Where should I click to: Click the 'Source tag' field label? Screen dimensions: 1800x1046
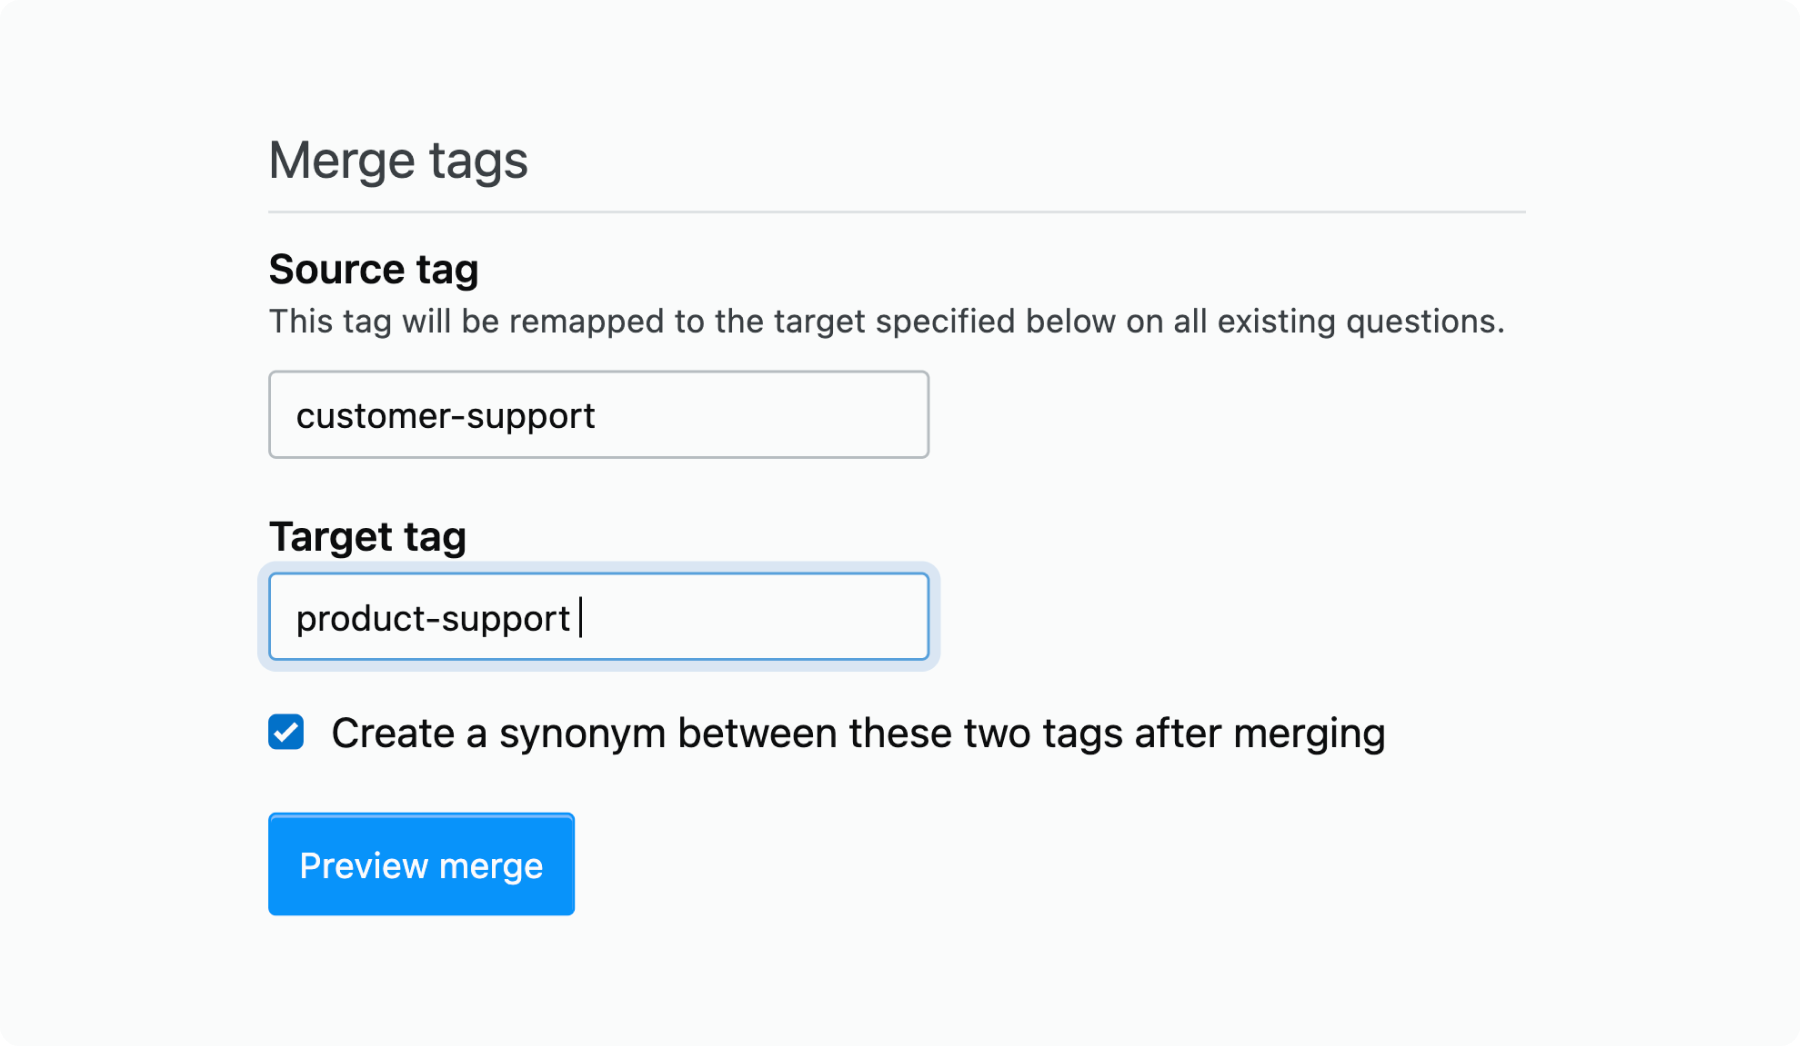point(374,269)
